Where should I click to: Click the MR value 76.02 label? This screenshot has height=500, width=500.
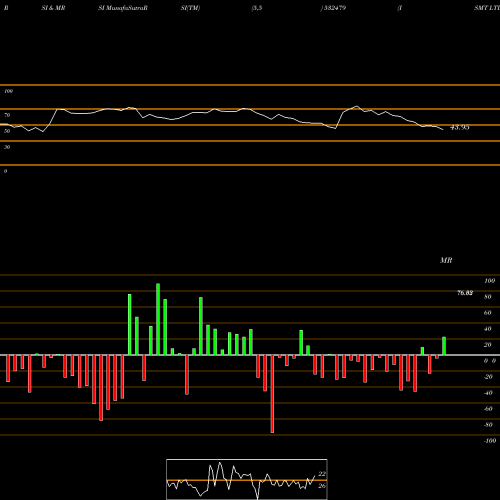click(465, 293)
